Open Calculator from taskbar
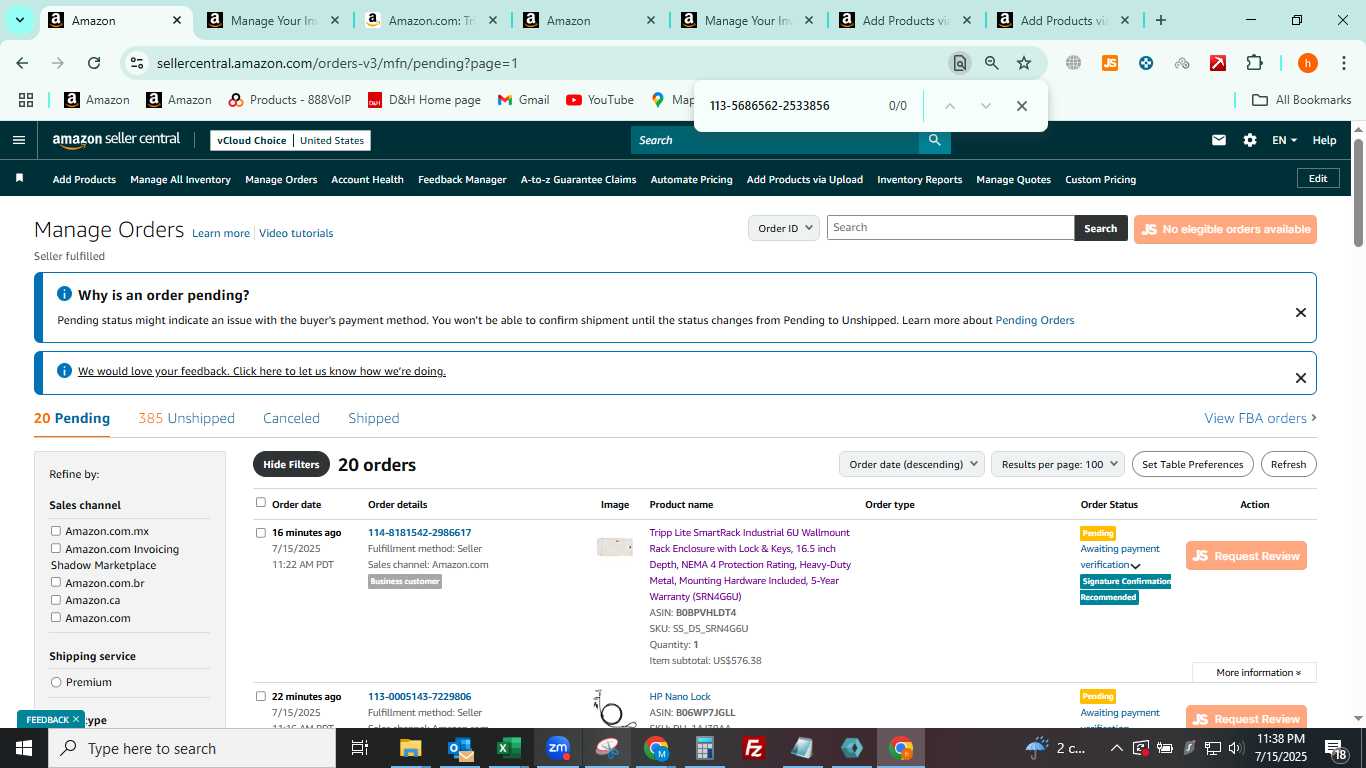The height and width of the screenshot is (768, 1366). tap(705, 748)
